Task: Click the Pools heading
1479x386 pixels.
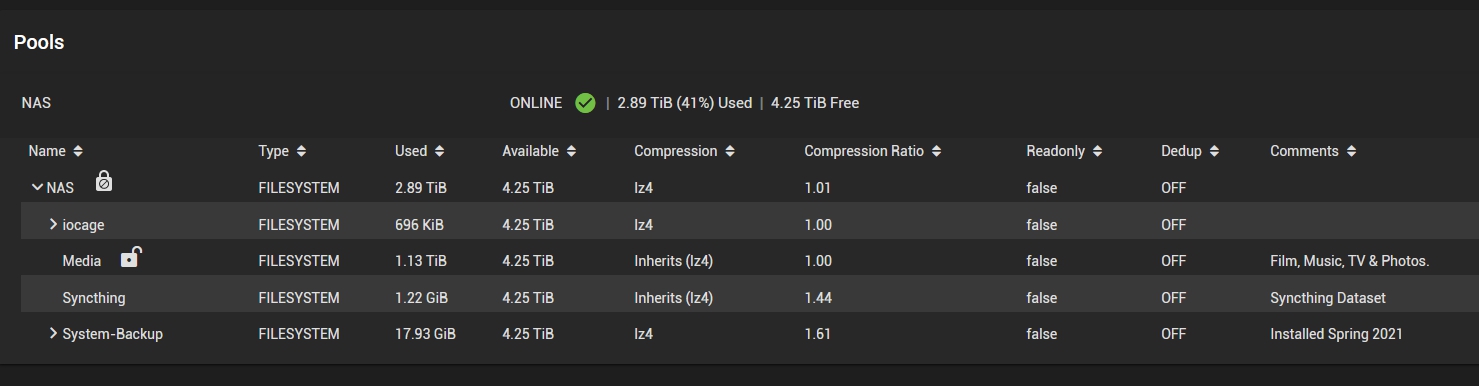Action: click(39, 42)
